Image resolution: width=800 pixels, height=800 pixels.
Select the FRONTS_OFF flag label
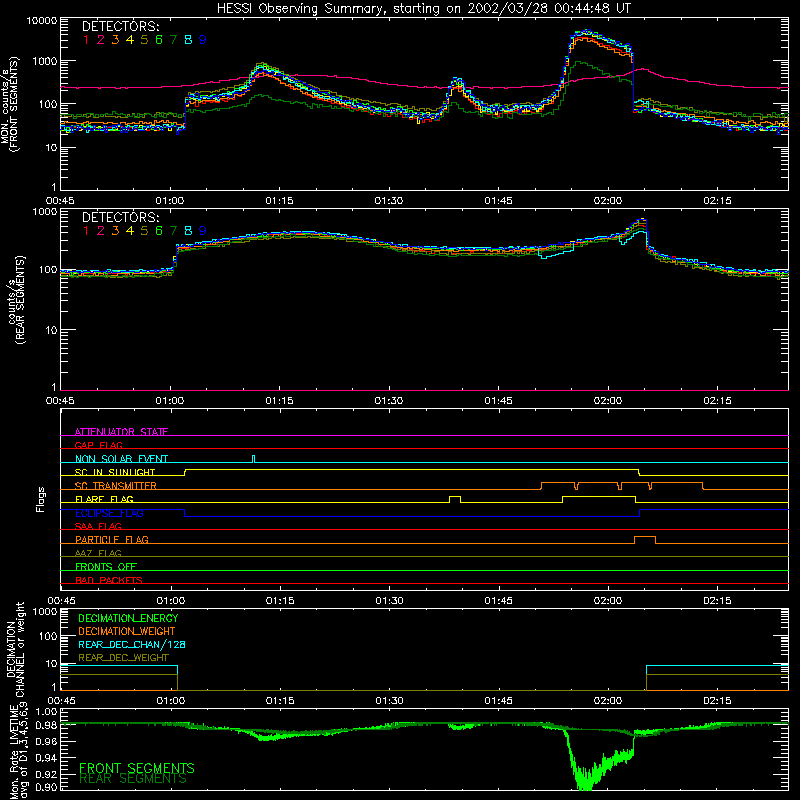tap(106, 566)
